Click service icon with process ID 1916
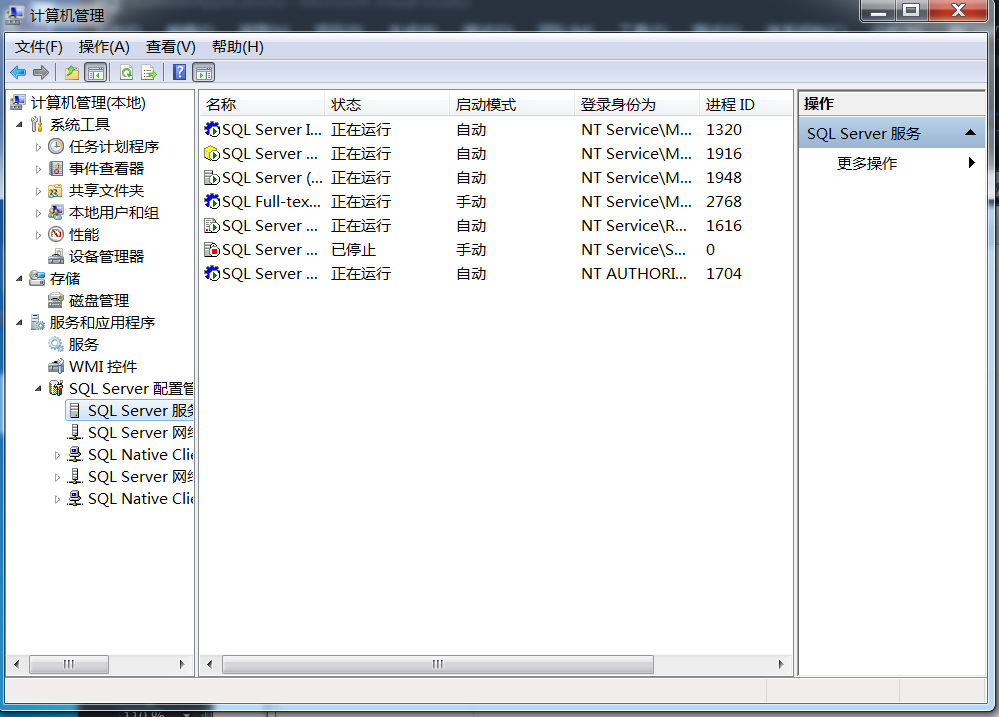This screenshot has height=717, width=999. (212, 154)
